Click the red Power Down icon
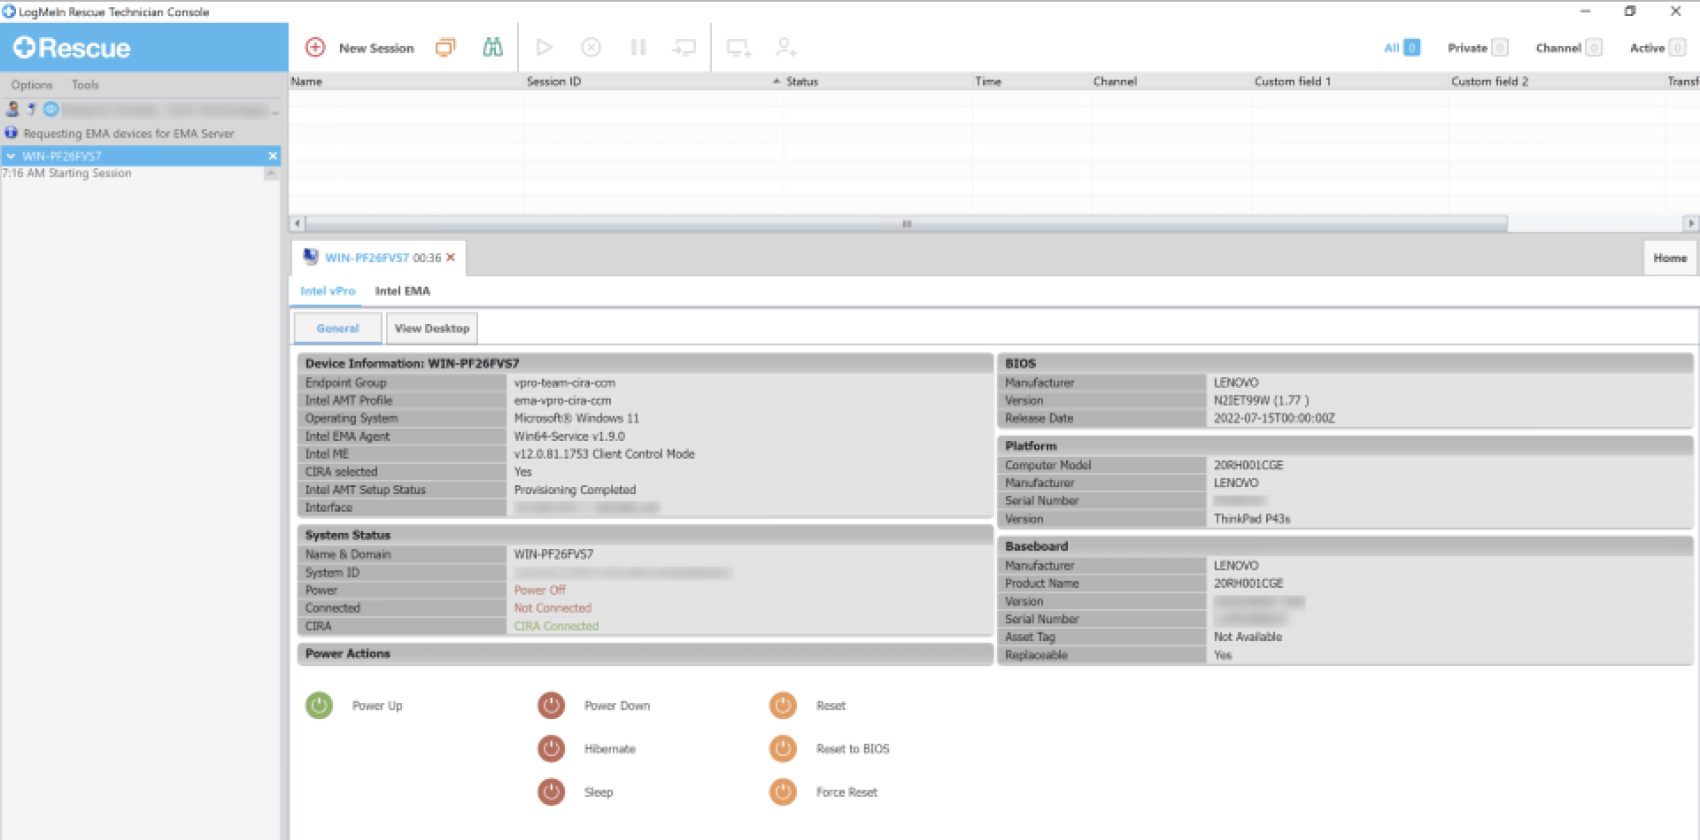 (551, 705)
